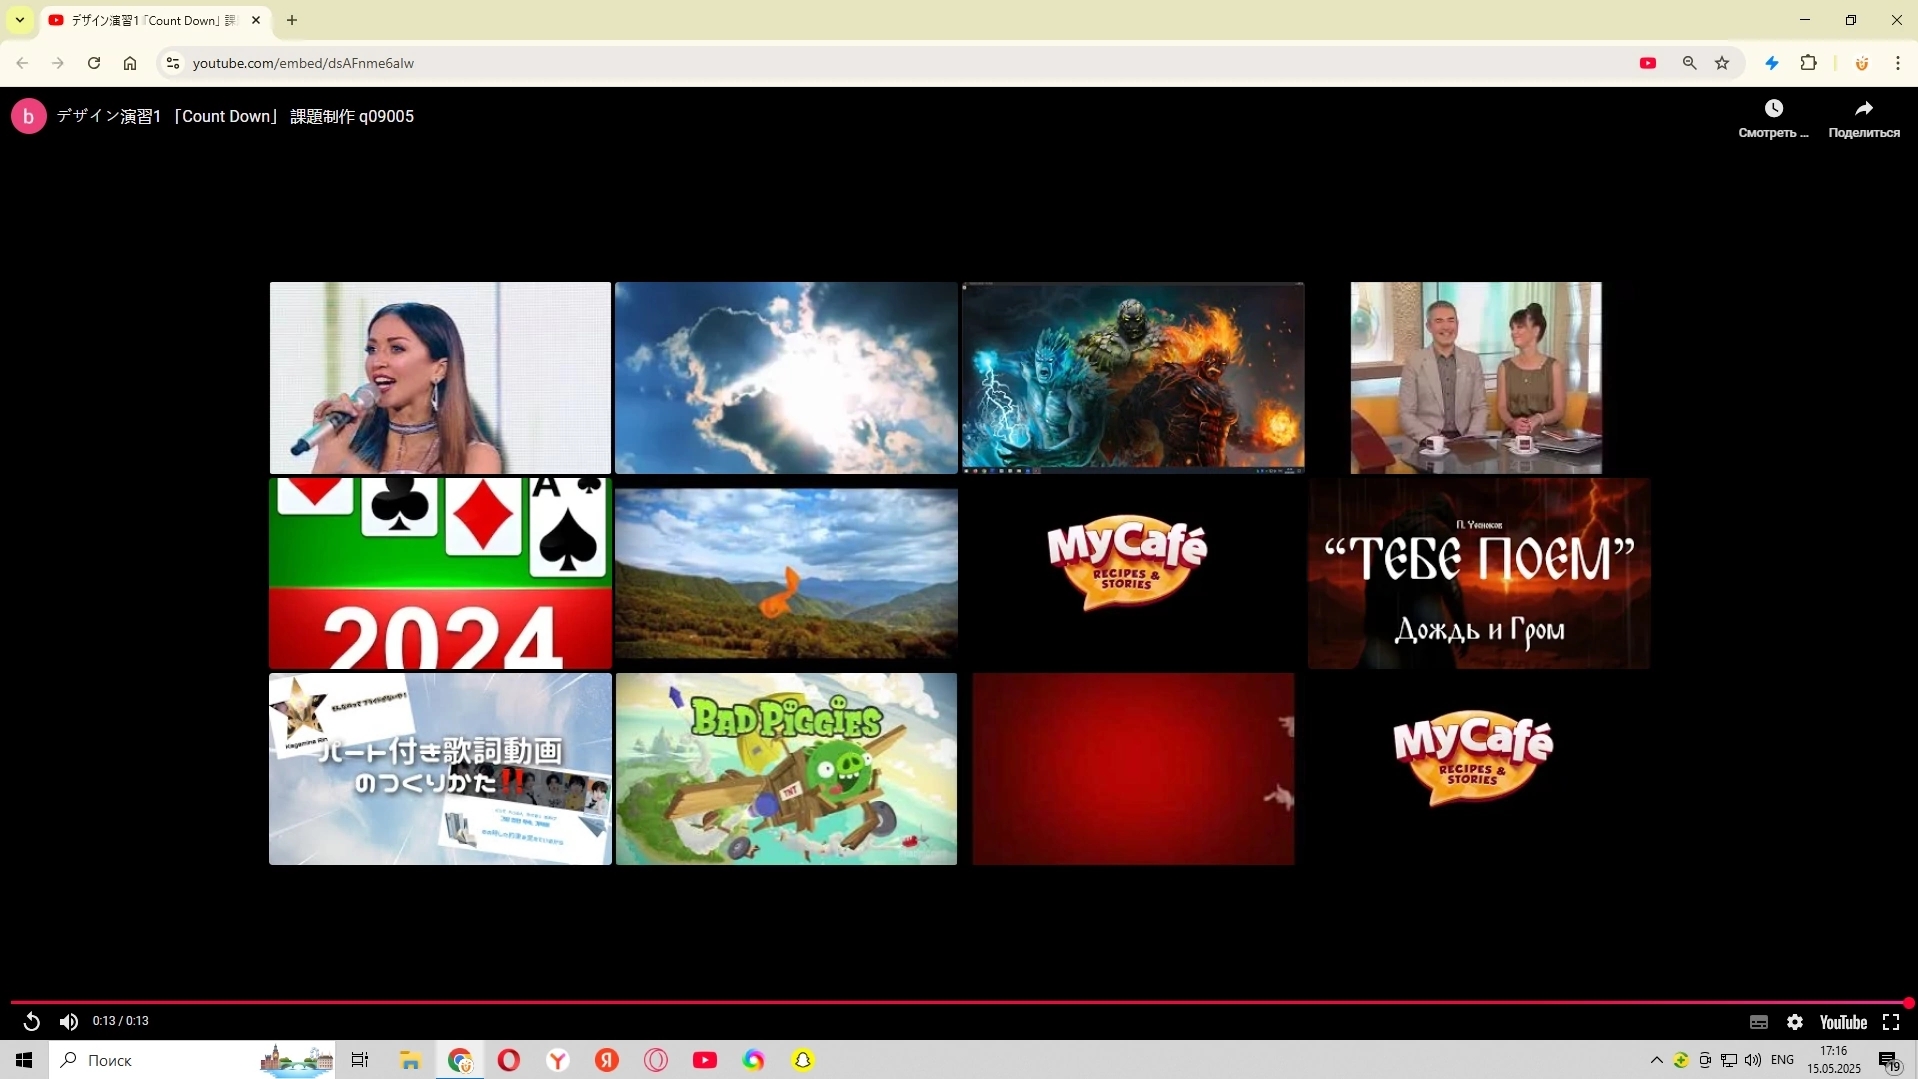Open the Windows Start menu
Viewport: 1918px width, 1079px height.
pyautogui.click(x=24, y=1060)
